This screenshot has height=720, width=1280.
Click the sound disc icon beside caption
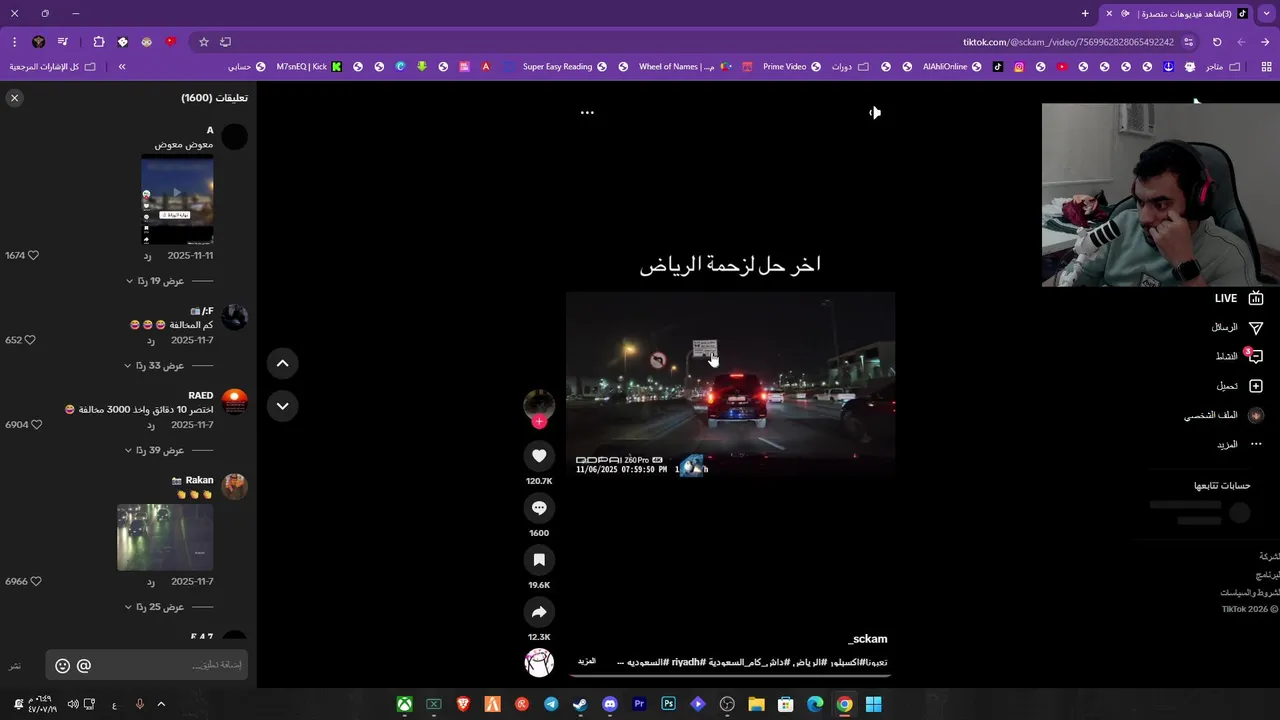point(539,663)
